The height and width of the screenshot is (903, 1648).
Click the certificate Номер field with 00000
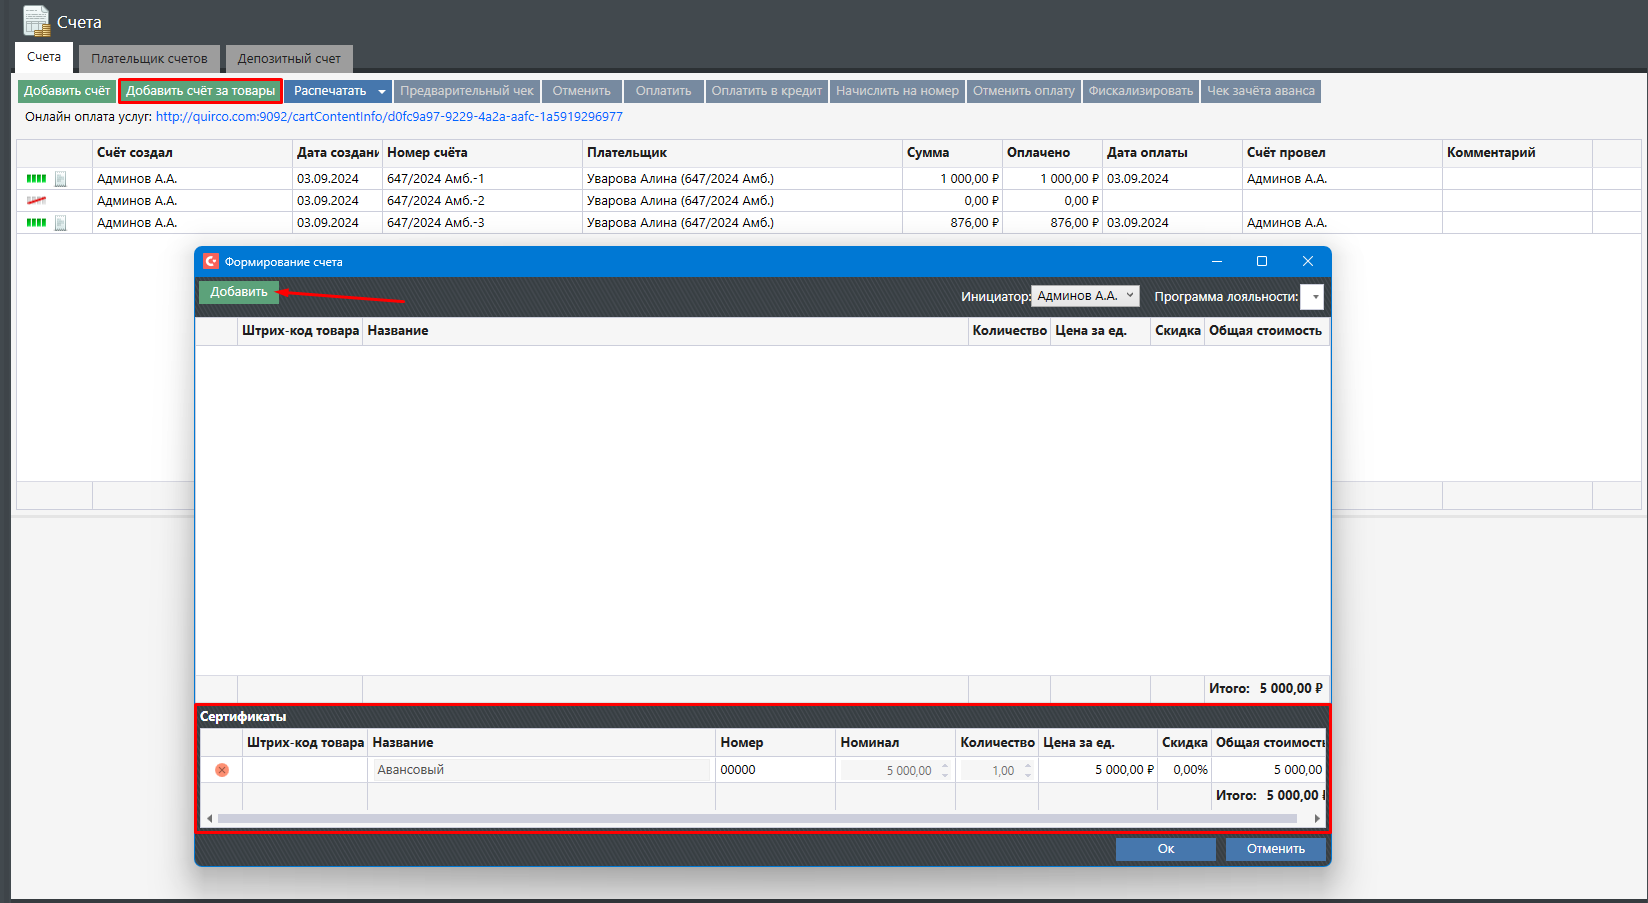(x=774, y=770)
